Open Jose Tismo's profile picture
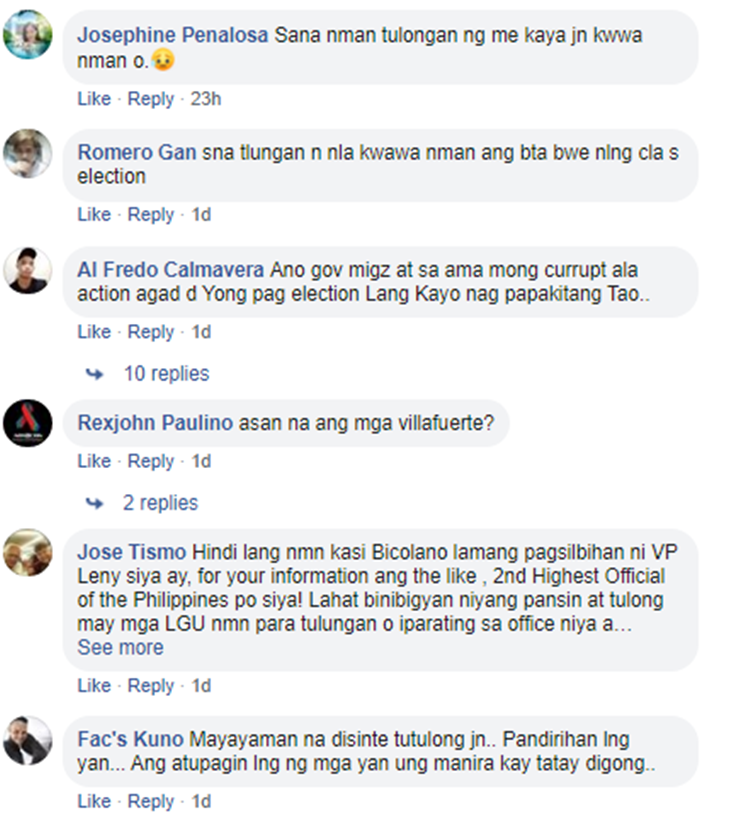The width and height of the screenshot is (750, 825). coord(27,552)
